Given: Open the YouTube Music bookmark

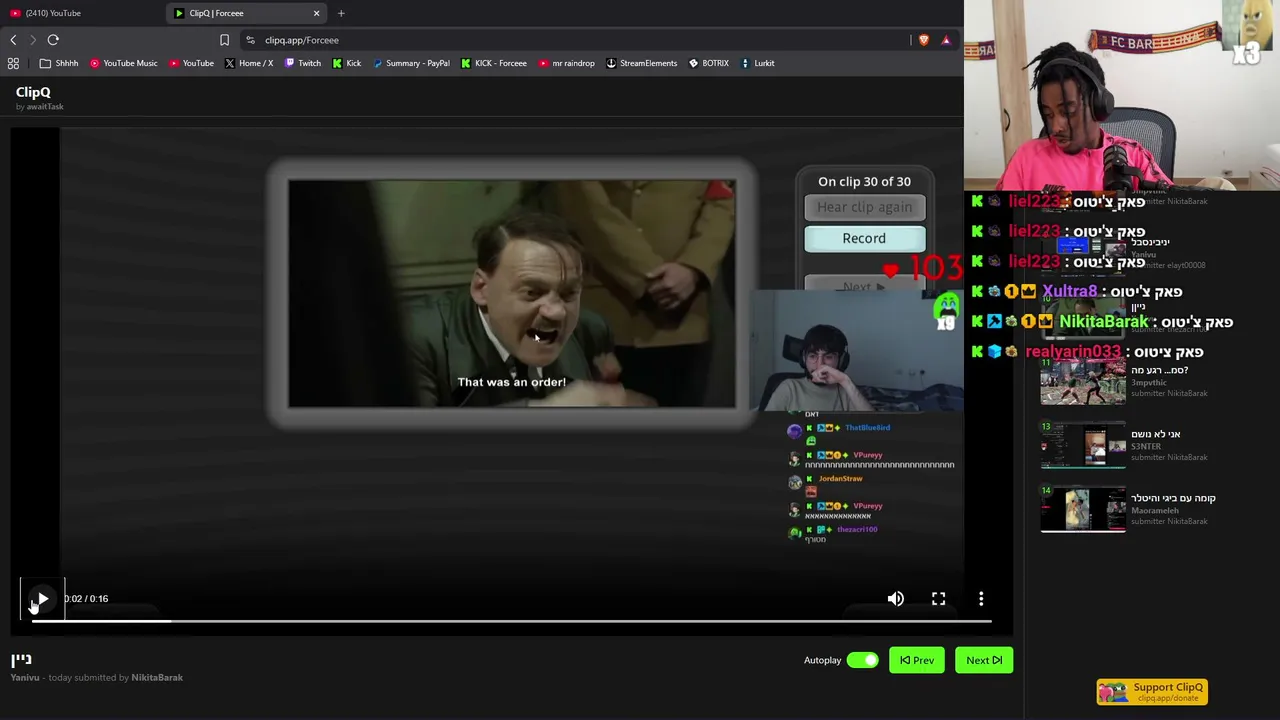Looking at the screenshot, I should 124,63.
